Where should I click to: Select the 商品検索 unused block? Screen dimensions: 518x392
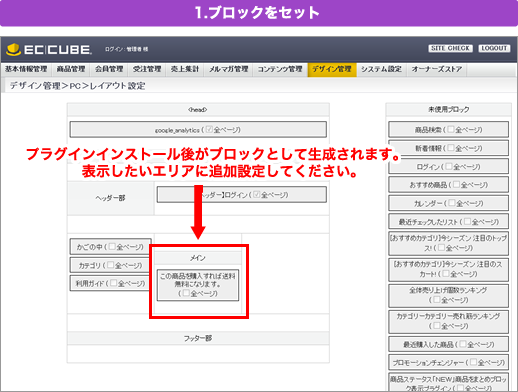pos(448,129)
